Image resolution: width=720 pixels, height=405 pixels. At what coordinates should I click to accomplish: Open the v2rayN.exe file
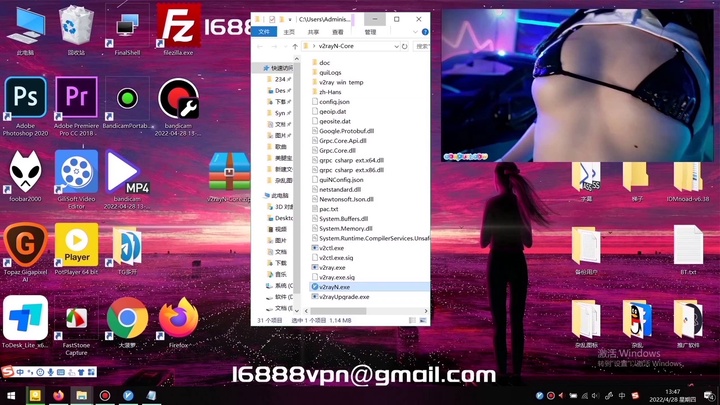click(x=330, y=286)
